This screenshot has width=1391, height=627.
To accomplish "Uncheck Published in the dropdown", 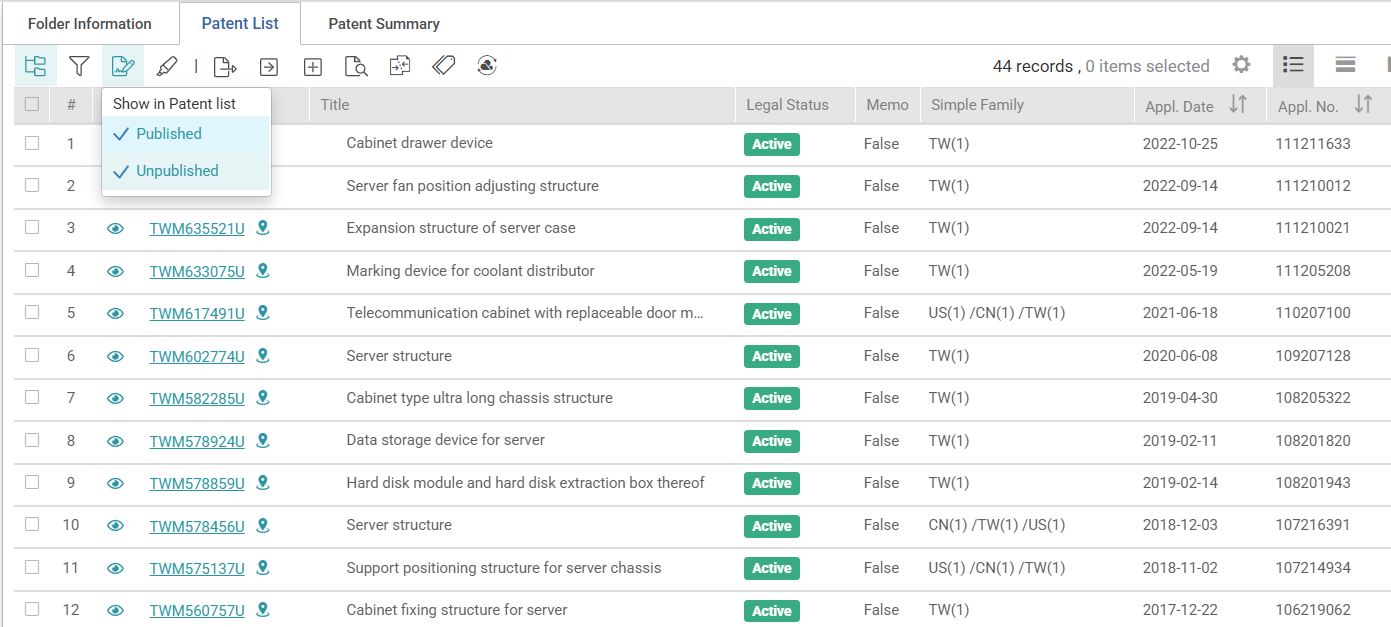I will pos(168,134).
